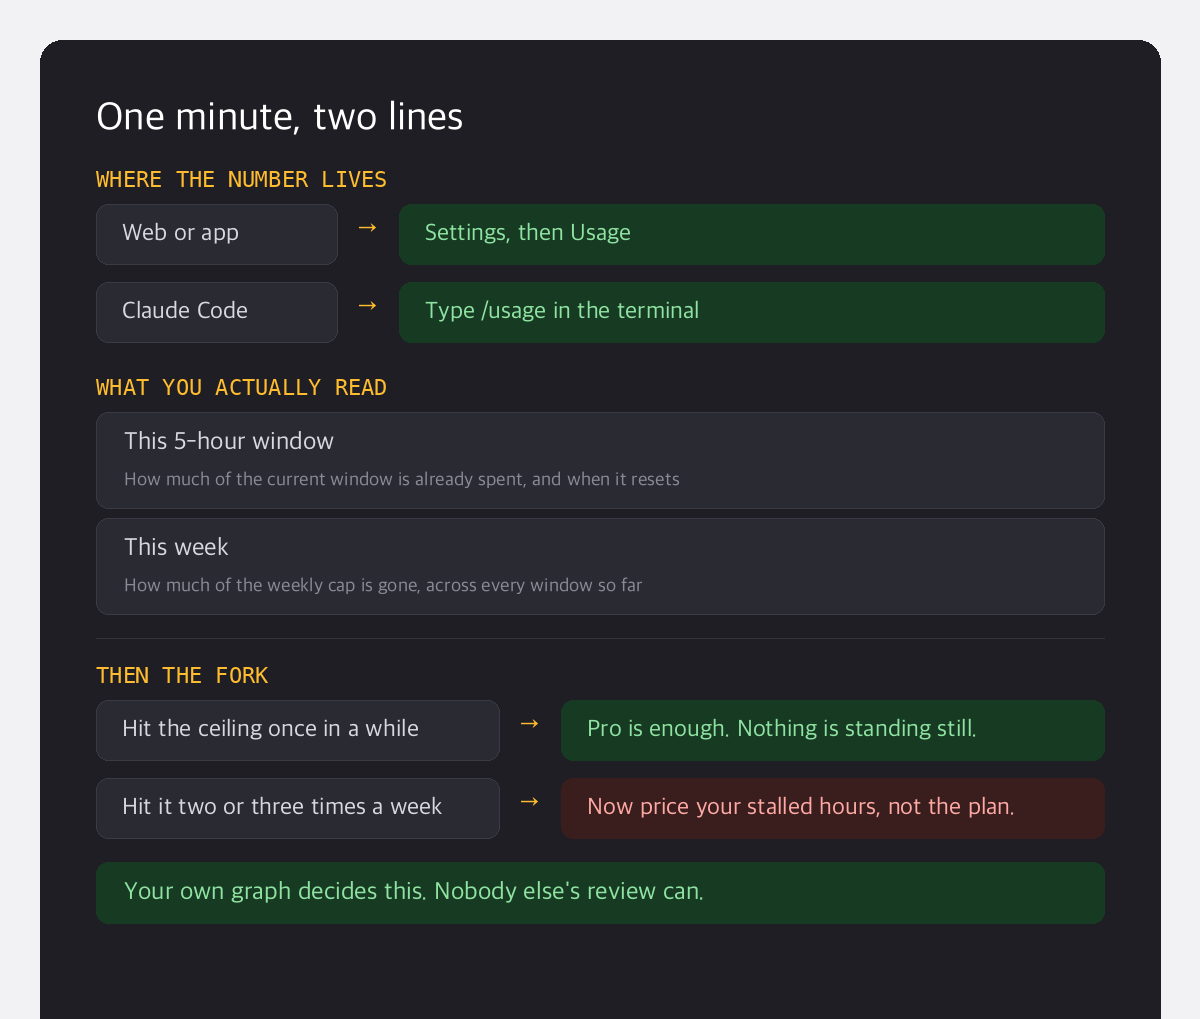This screenshot has width=1200, height=1019.
Task: Select 'Hit the ceiling once in a while' box
Action: click(x=298, y=730)
